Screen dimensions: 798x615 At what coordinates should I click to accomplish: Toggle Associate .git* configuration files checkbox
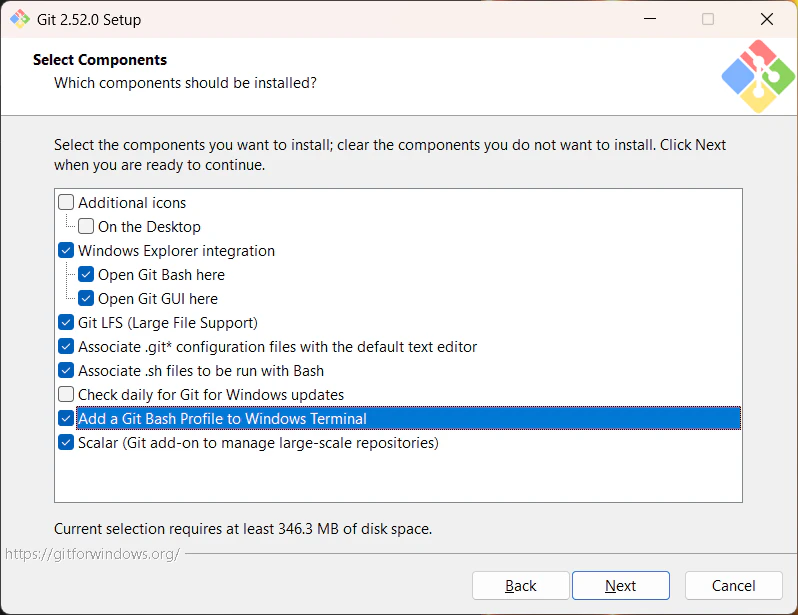(x=66, y=346)
